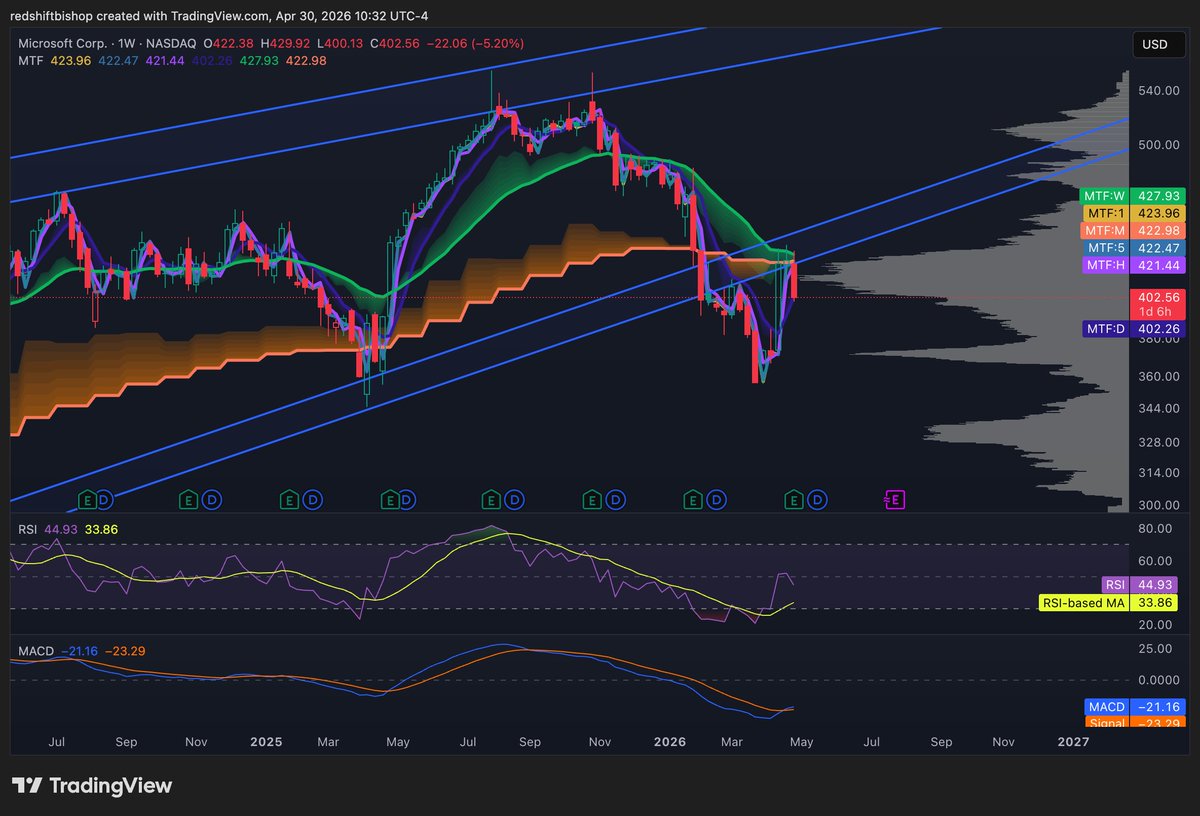1200x816 pixels.
Task: Click the green earnings E marker near August 2024
Action: point(86,498)
